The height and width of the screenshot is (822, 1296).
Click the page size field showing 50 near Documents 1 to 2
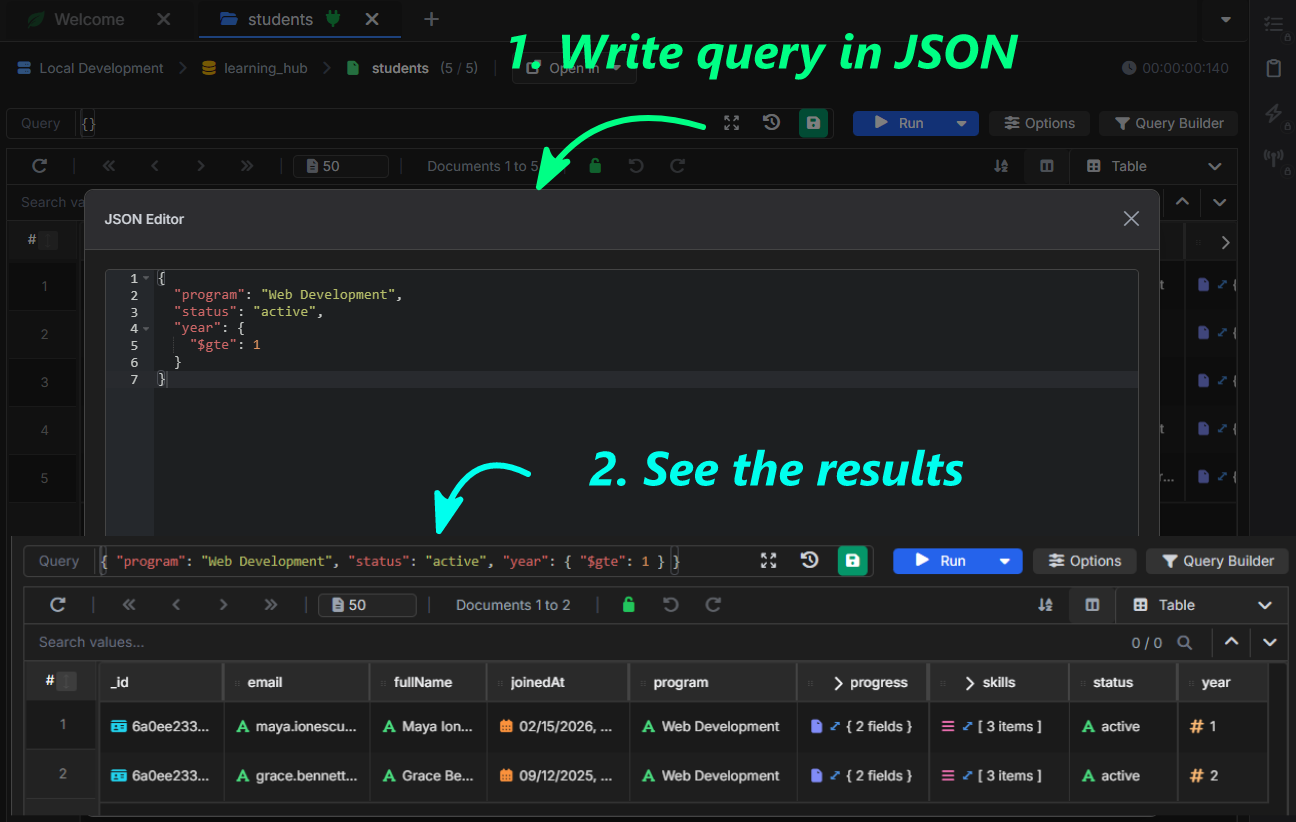(x=367, y=605)
